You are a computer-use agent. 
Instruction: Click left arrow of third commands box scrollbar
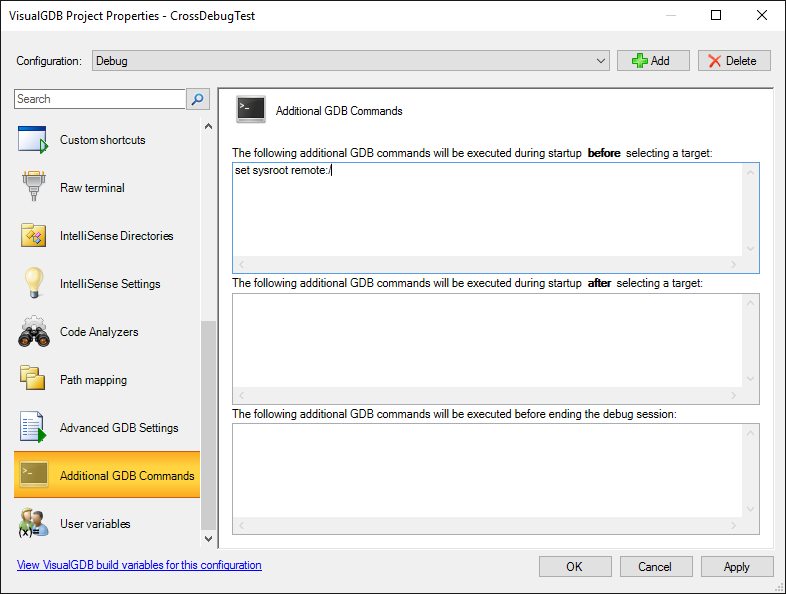(242, 525)
